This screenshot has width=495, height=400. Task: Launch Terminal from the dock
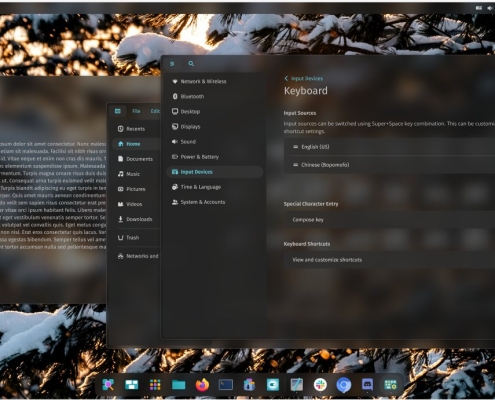(226, 385)
